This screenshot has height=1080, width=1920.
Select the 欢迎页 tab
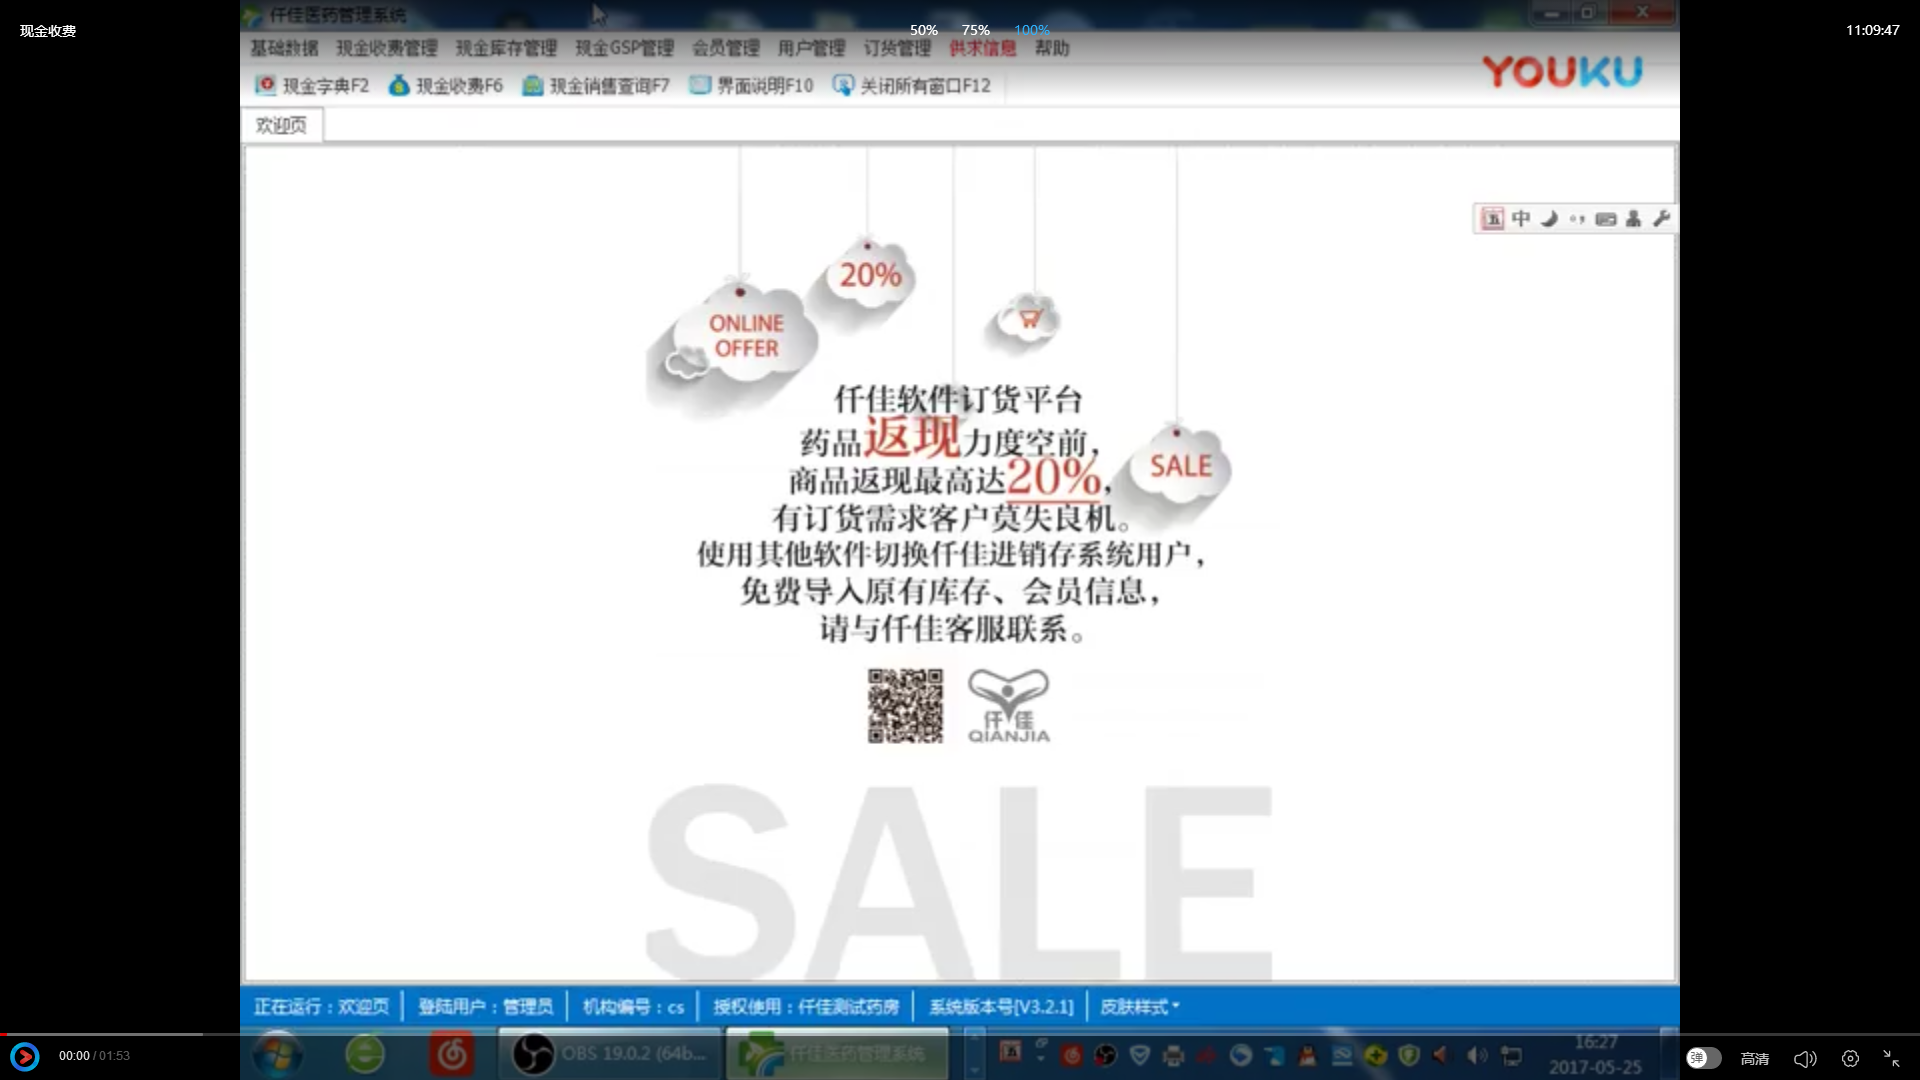point(281,125)
